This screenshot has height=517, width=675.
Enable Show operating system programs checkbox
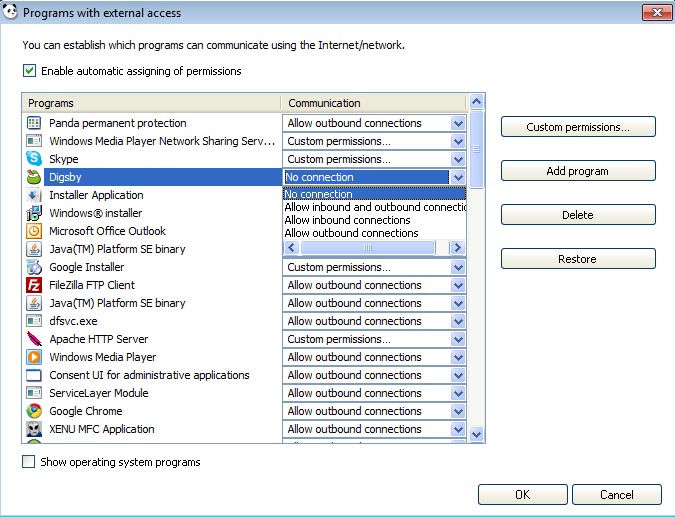pyautogui.click(x=28, y=462)
